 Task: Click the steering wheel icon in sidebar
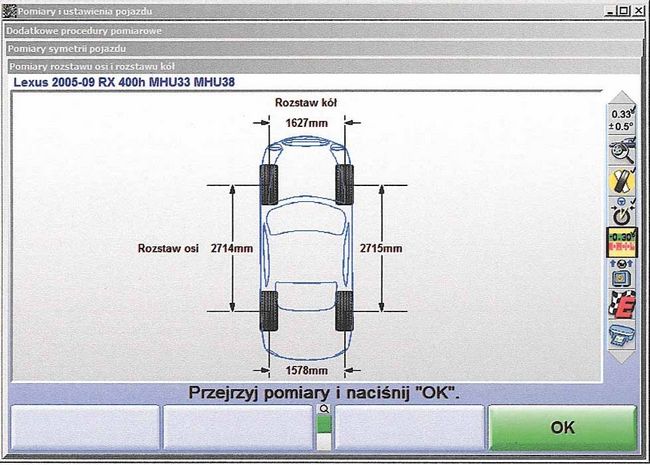pos(622,211)
